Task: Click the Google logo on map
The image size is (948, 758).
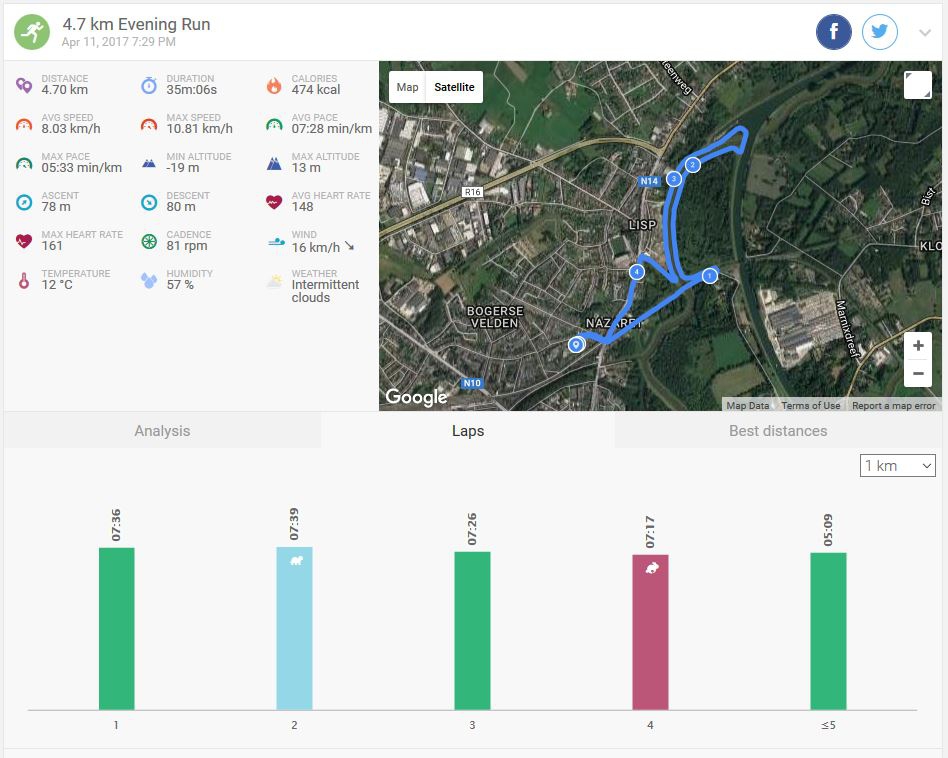Action: pyautogui.click(x=416, y=397)
